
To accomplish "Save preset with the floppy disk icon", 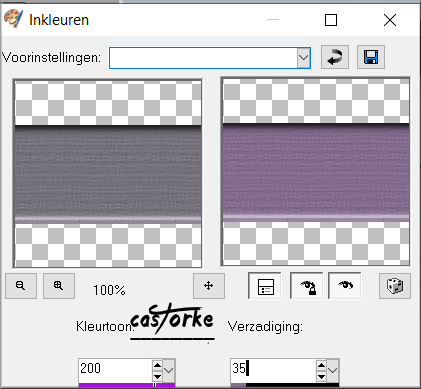I will [371, 57].
